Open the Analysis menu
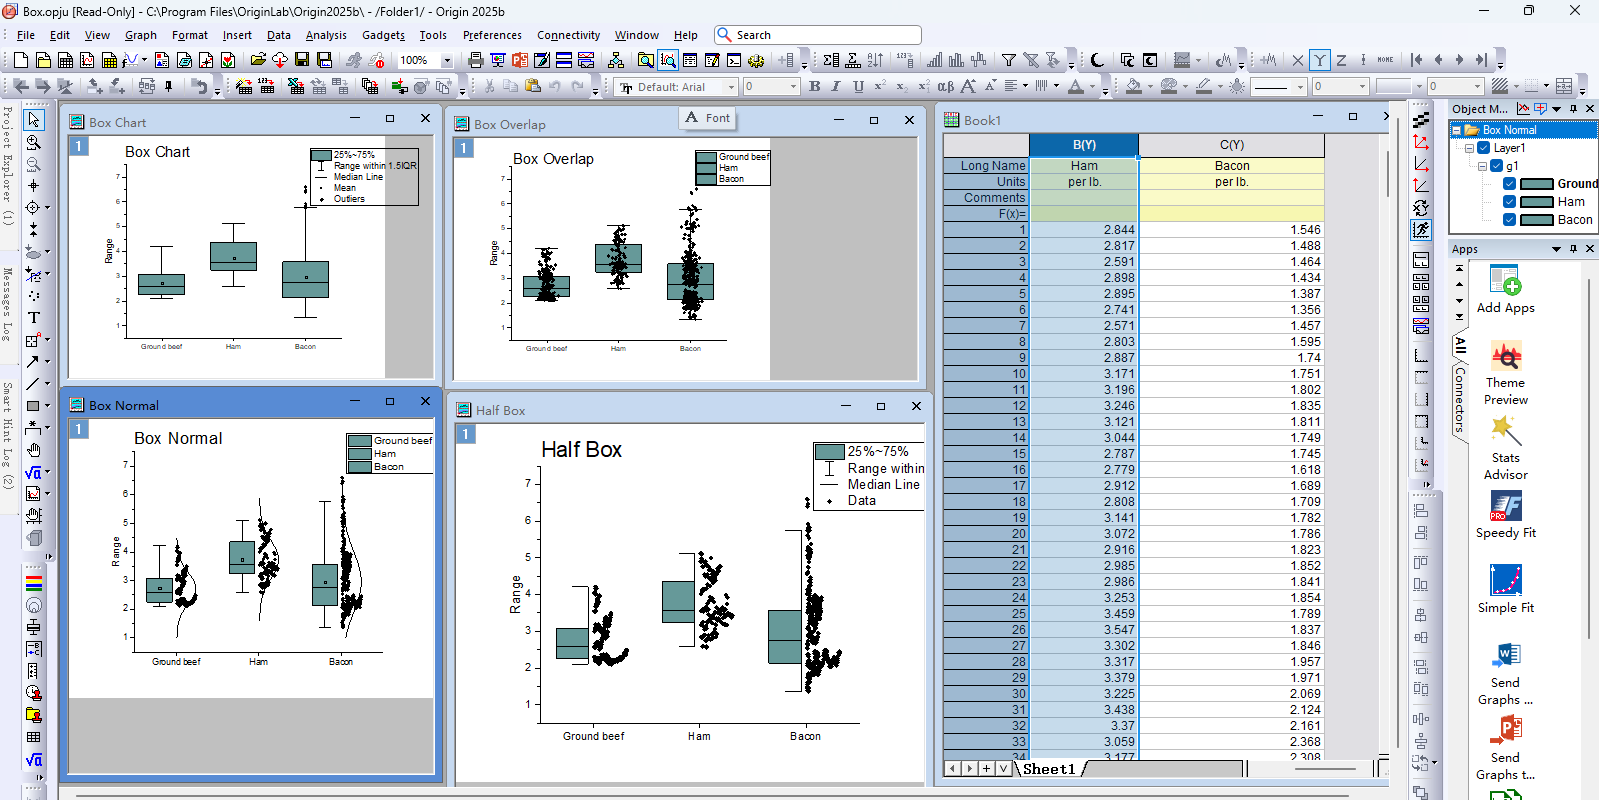The width and height of the screenshot is (1599, 800). [x=326, y=35]
